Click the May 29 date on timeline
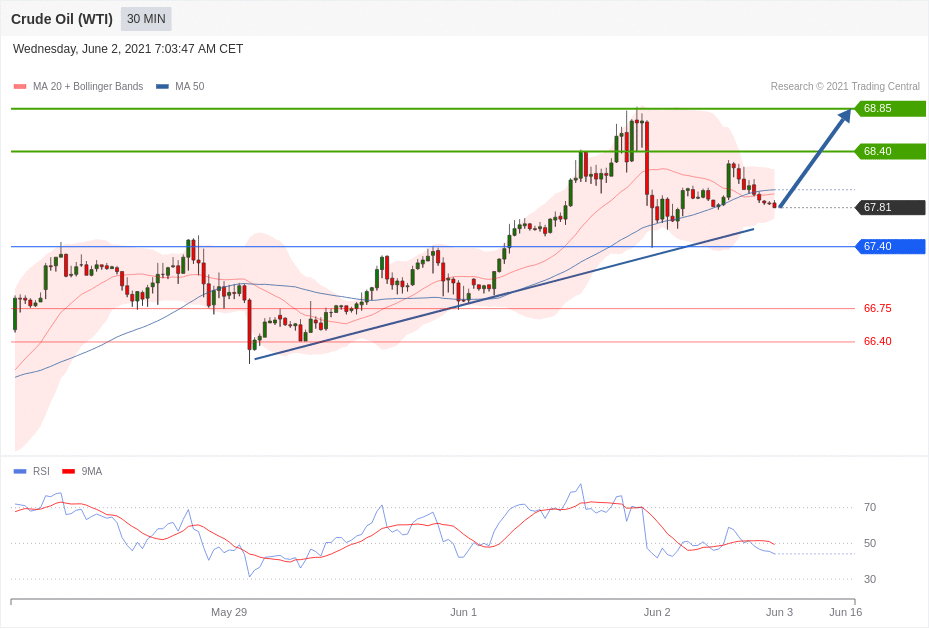Image resolution: width=929 pixels, height=629 pixels. pyautogui.click(x=229, y=612)
